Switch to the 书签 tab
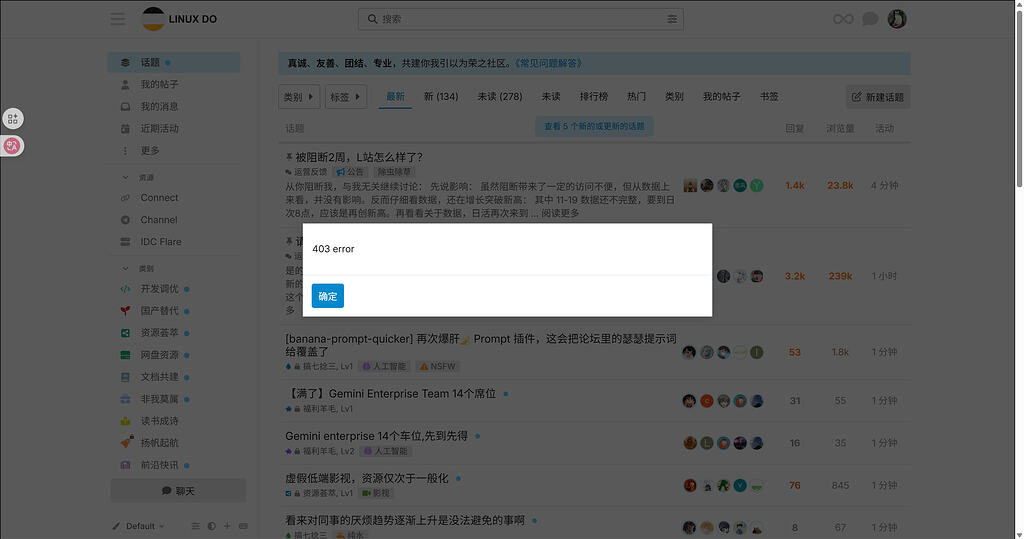1024x539 pixels. (769, 97)
